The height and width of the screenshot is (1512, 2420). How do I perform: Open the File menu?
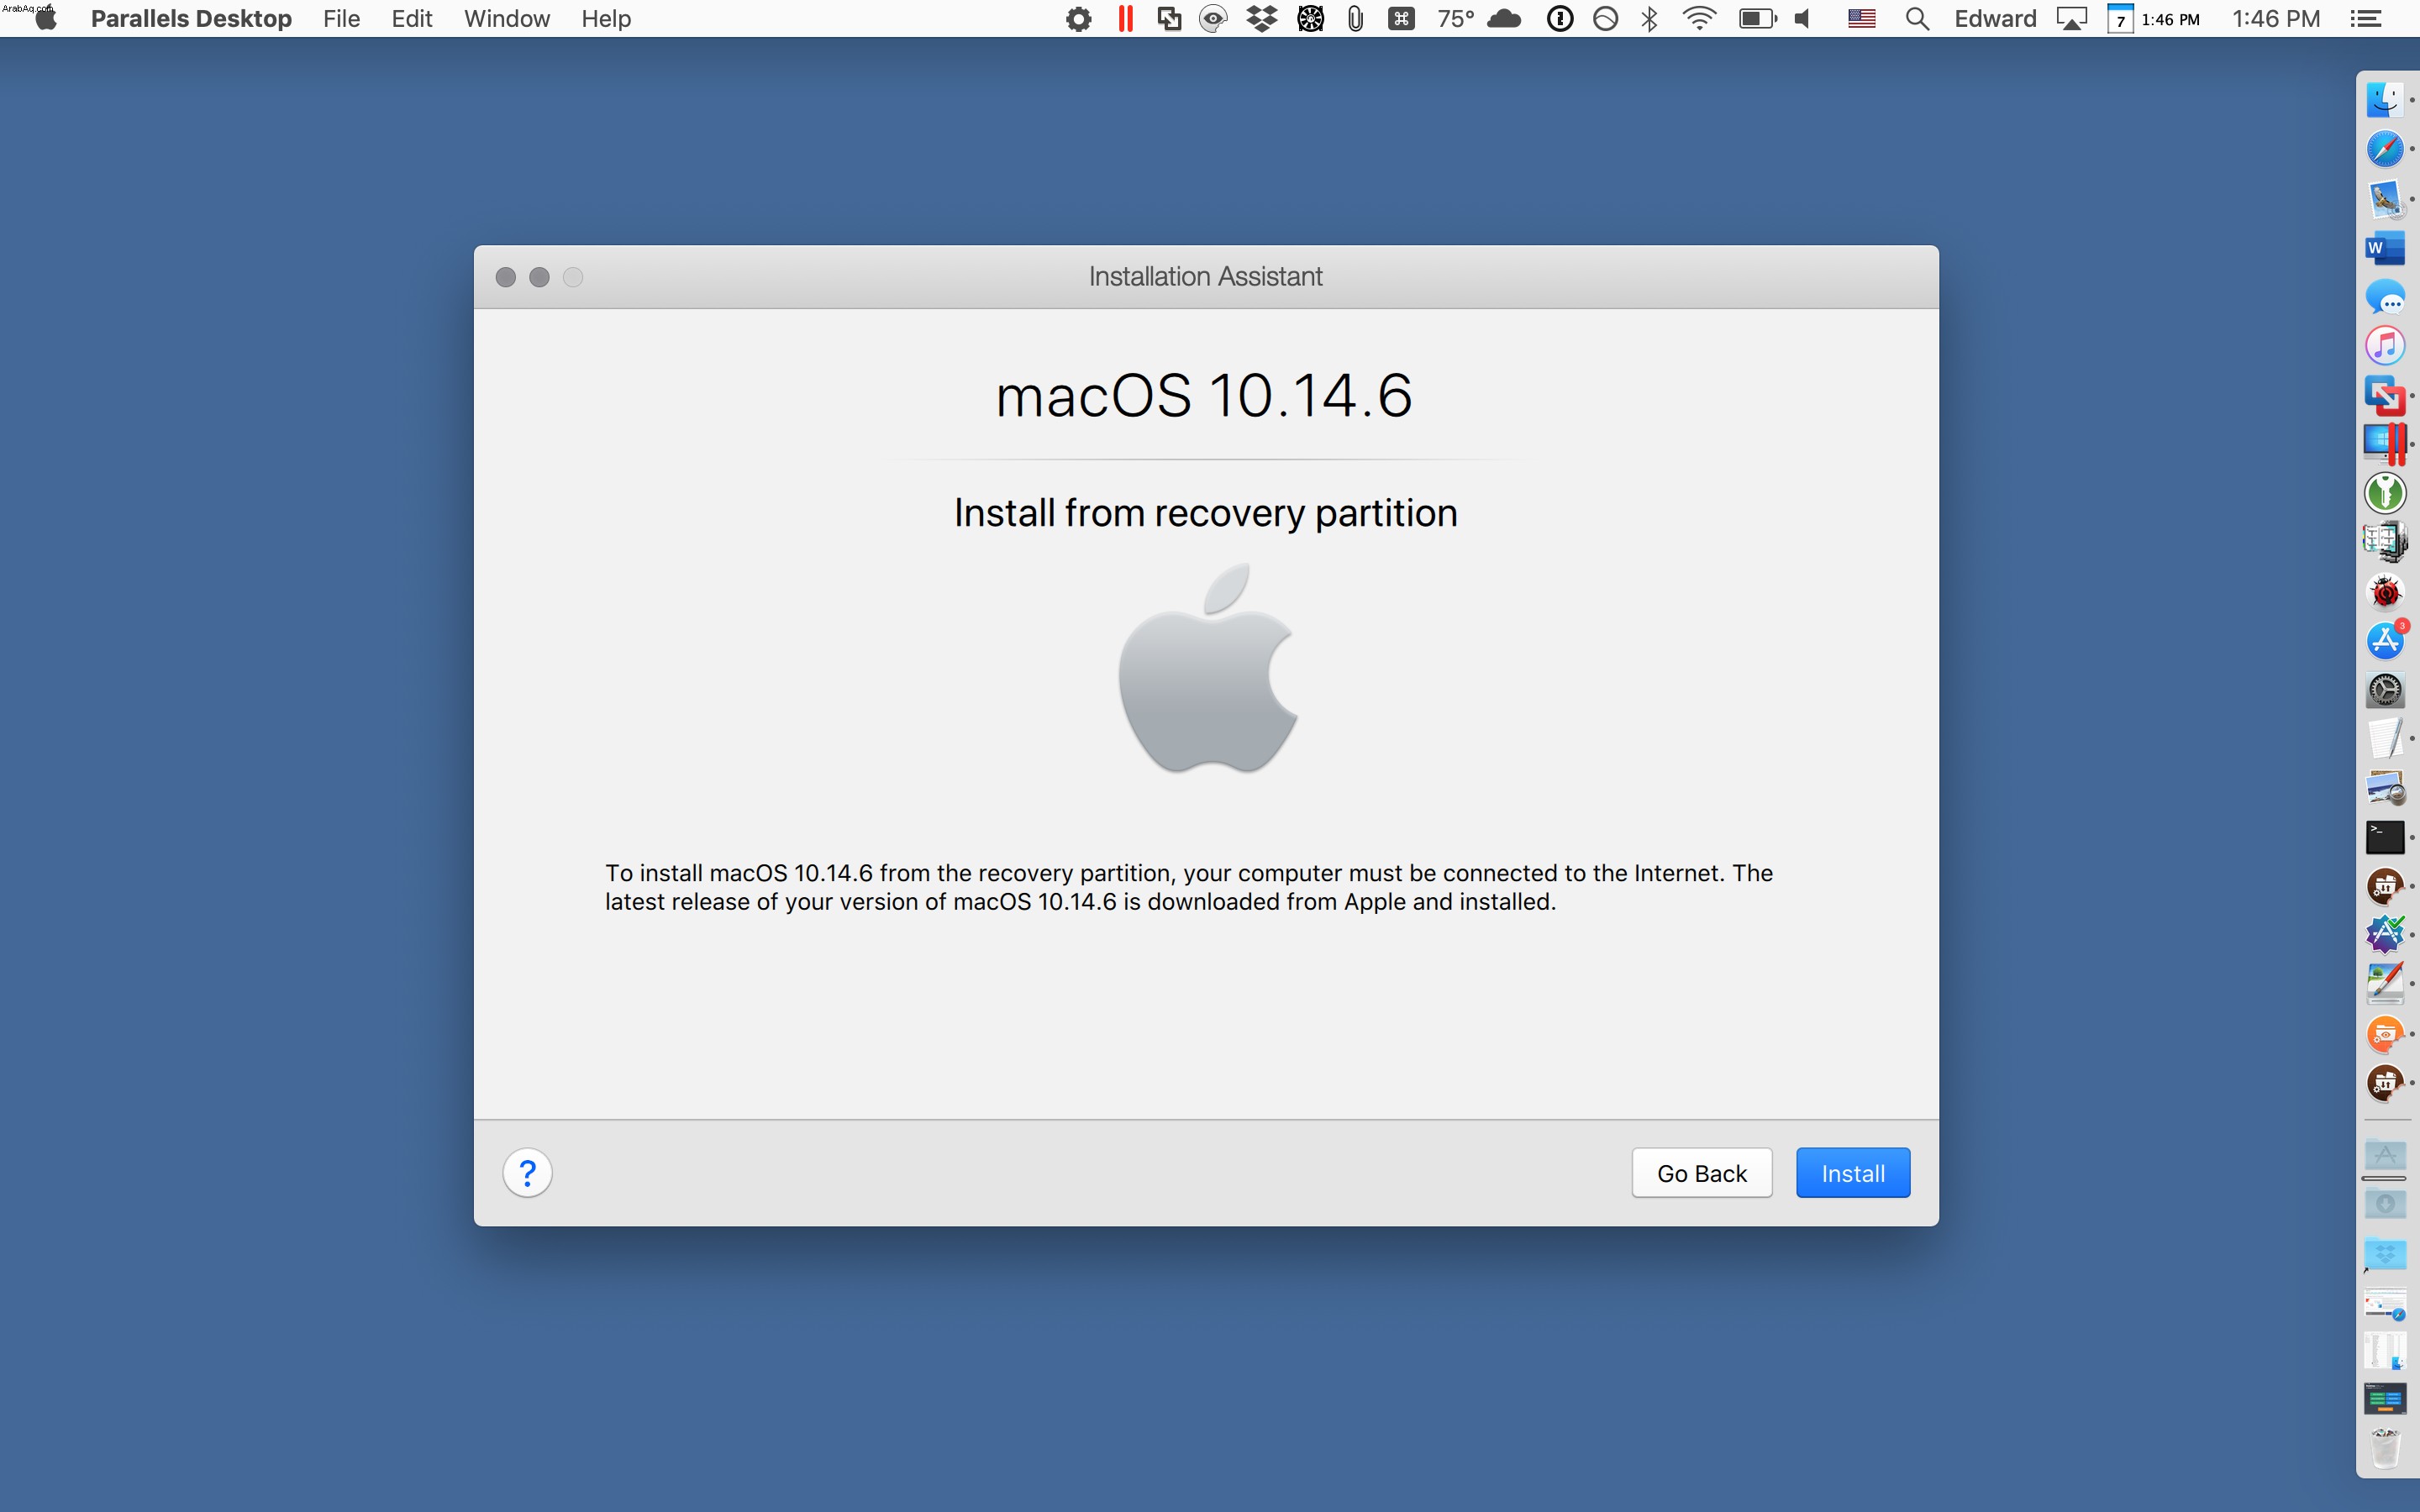[341, 18]
